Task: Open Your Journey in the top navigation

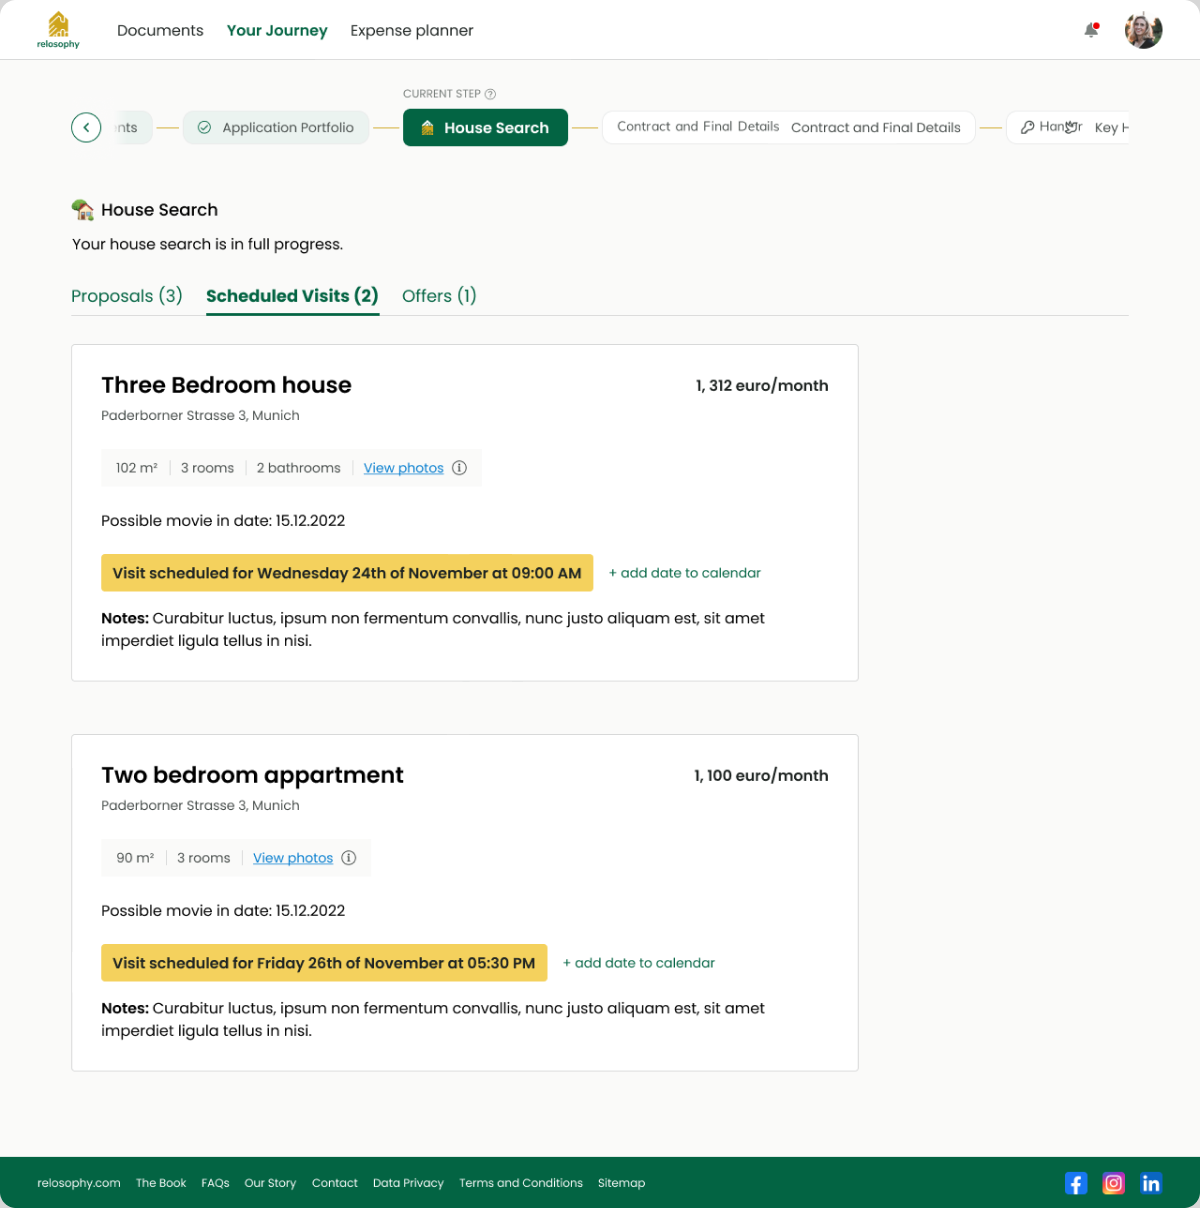Action: [277, 30]
